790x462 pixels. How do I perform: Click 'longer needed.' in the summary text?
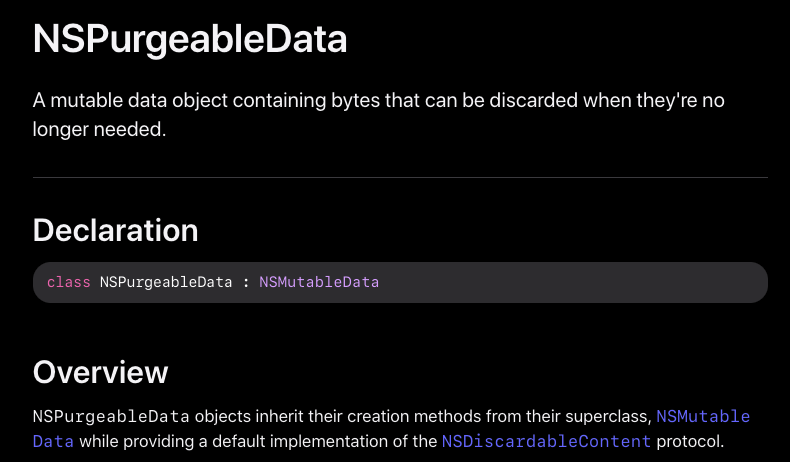[99, 129]
